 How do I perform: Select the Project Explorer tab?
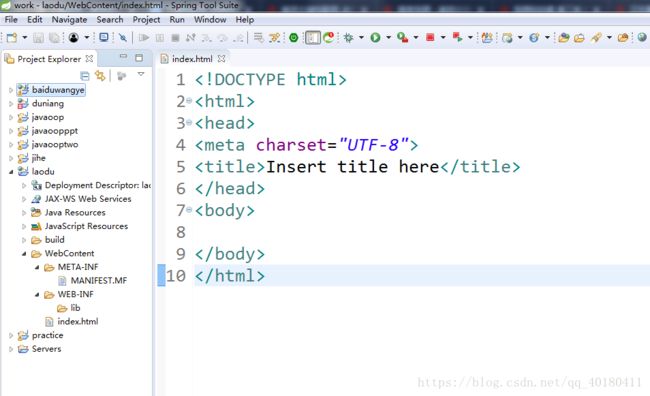click(49, 59)
